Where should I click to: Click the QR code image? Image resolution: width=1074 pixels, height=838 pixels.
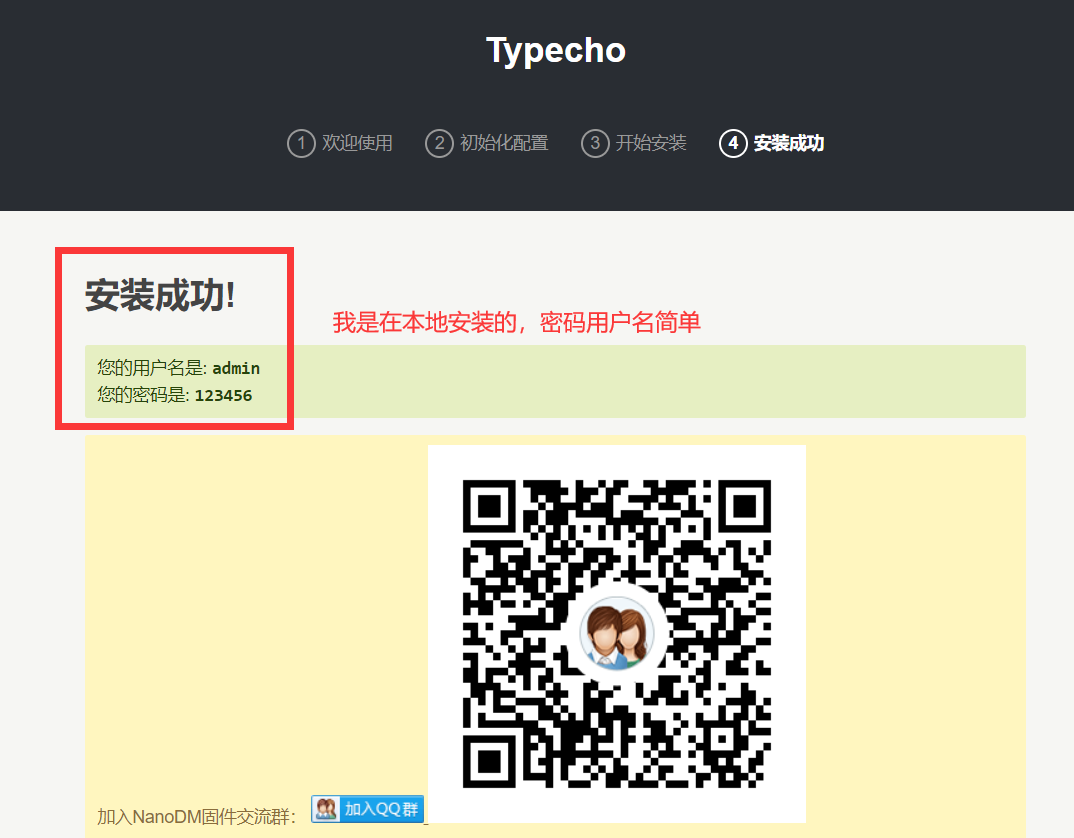point(616,634)
